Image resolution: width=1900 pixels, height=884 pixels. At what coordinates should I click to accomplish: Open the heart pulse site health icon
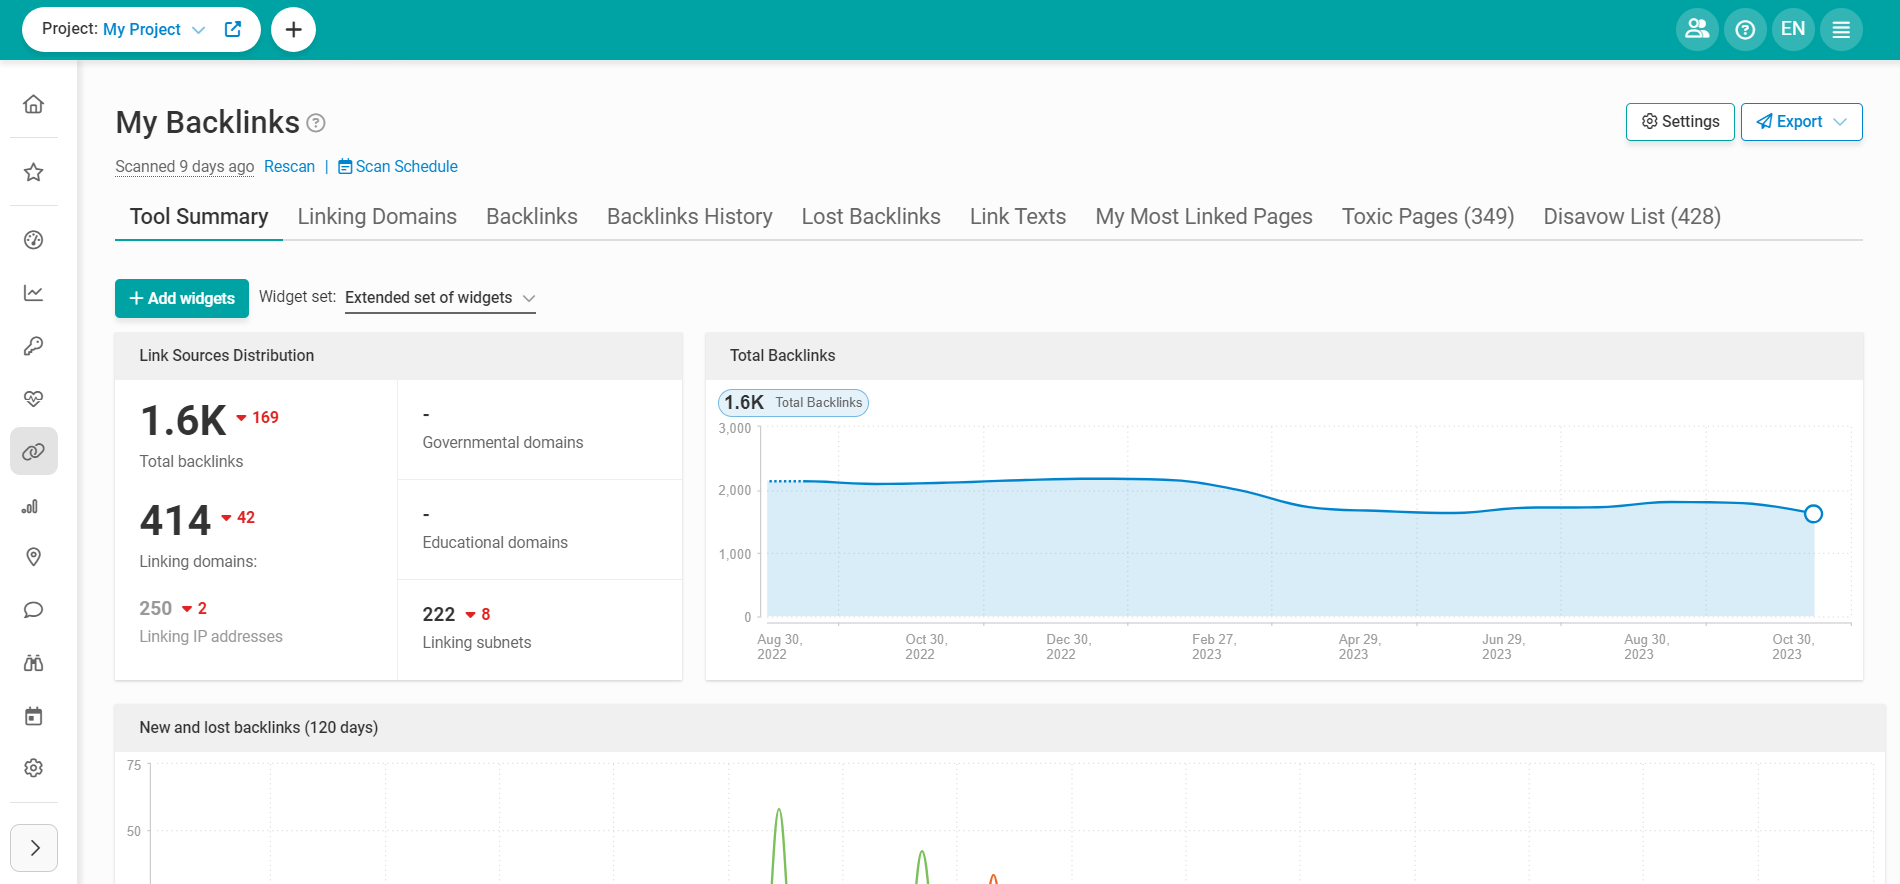[33, 399]
